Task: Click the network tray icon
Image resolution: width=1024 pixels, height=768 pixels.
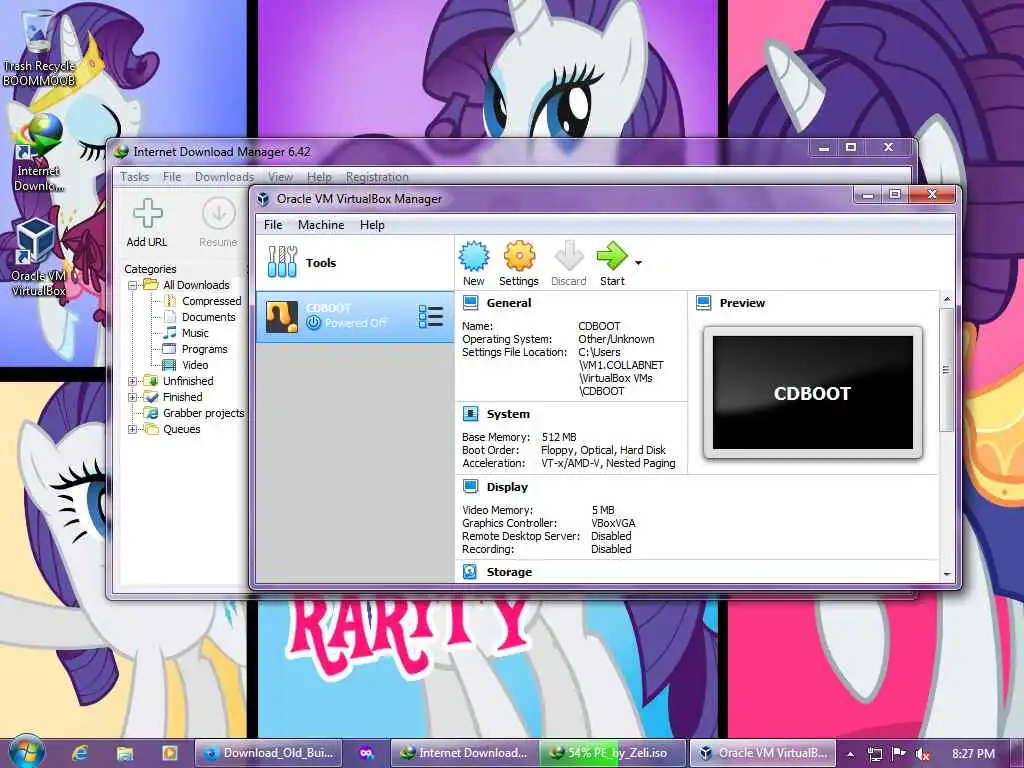Action: (874, 754)
